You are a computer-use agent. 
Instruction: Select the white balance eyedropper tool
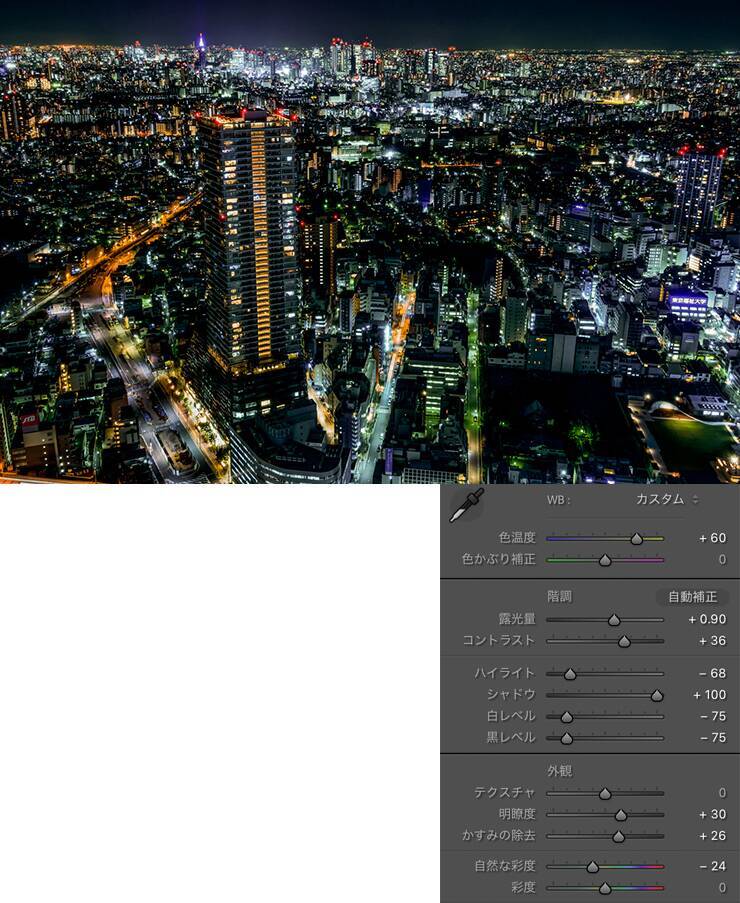tap(466, 505)
